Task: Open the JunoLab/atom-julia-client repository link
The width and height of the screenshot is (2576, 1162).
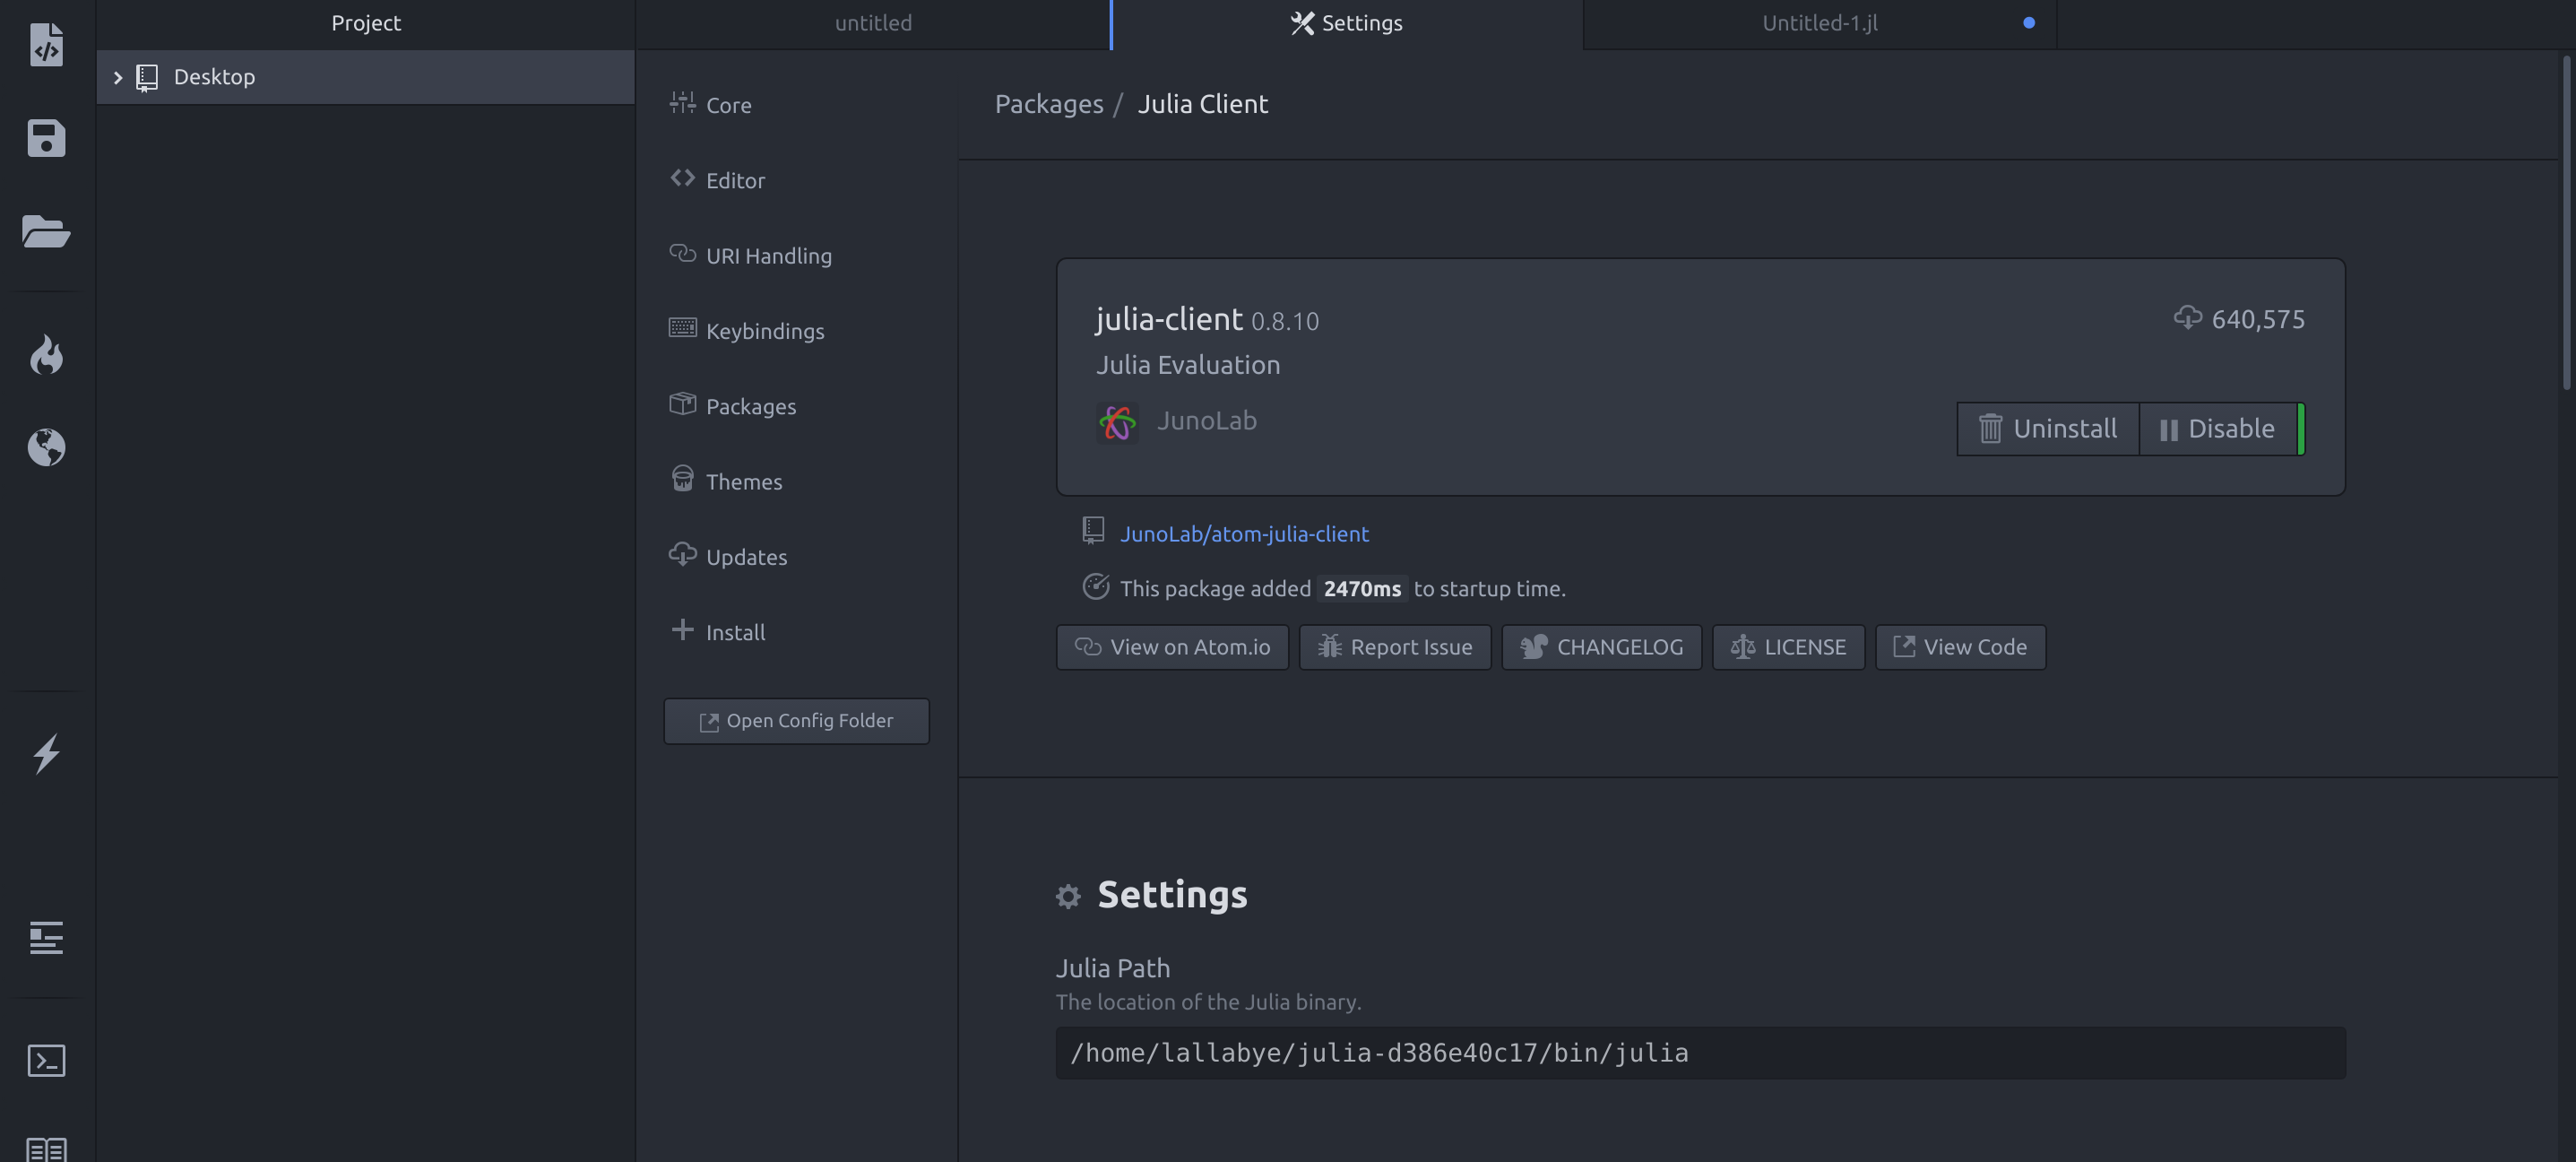Action: point(1243,534)
